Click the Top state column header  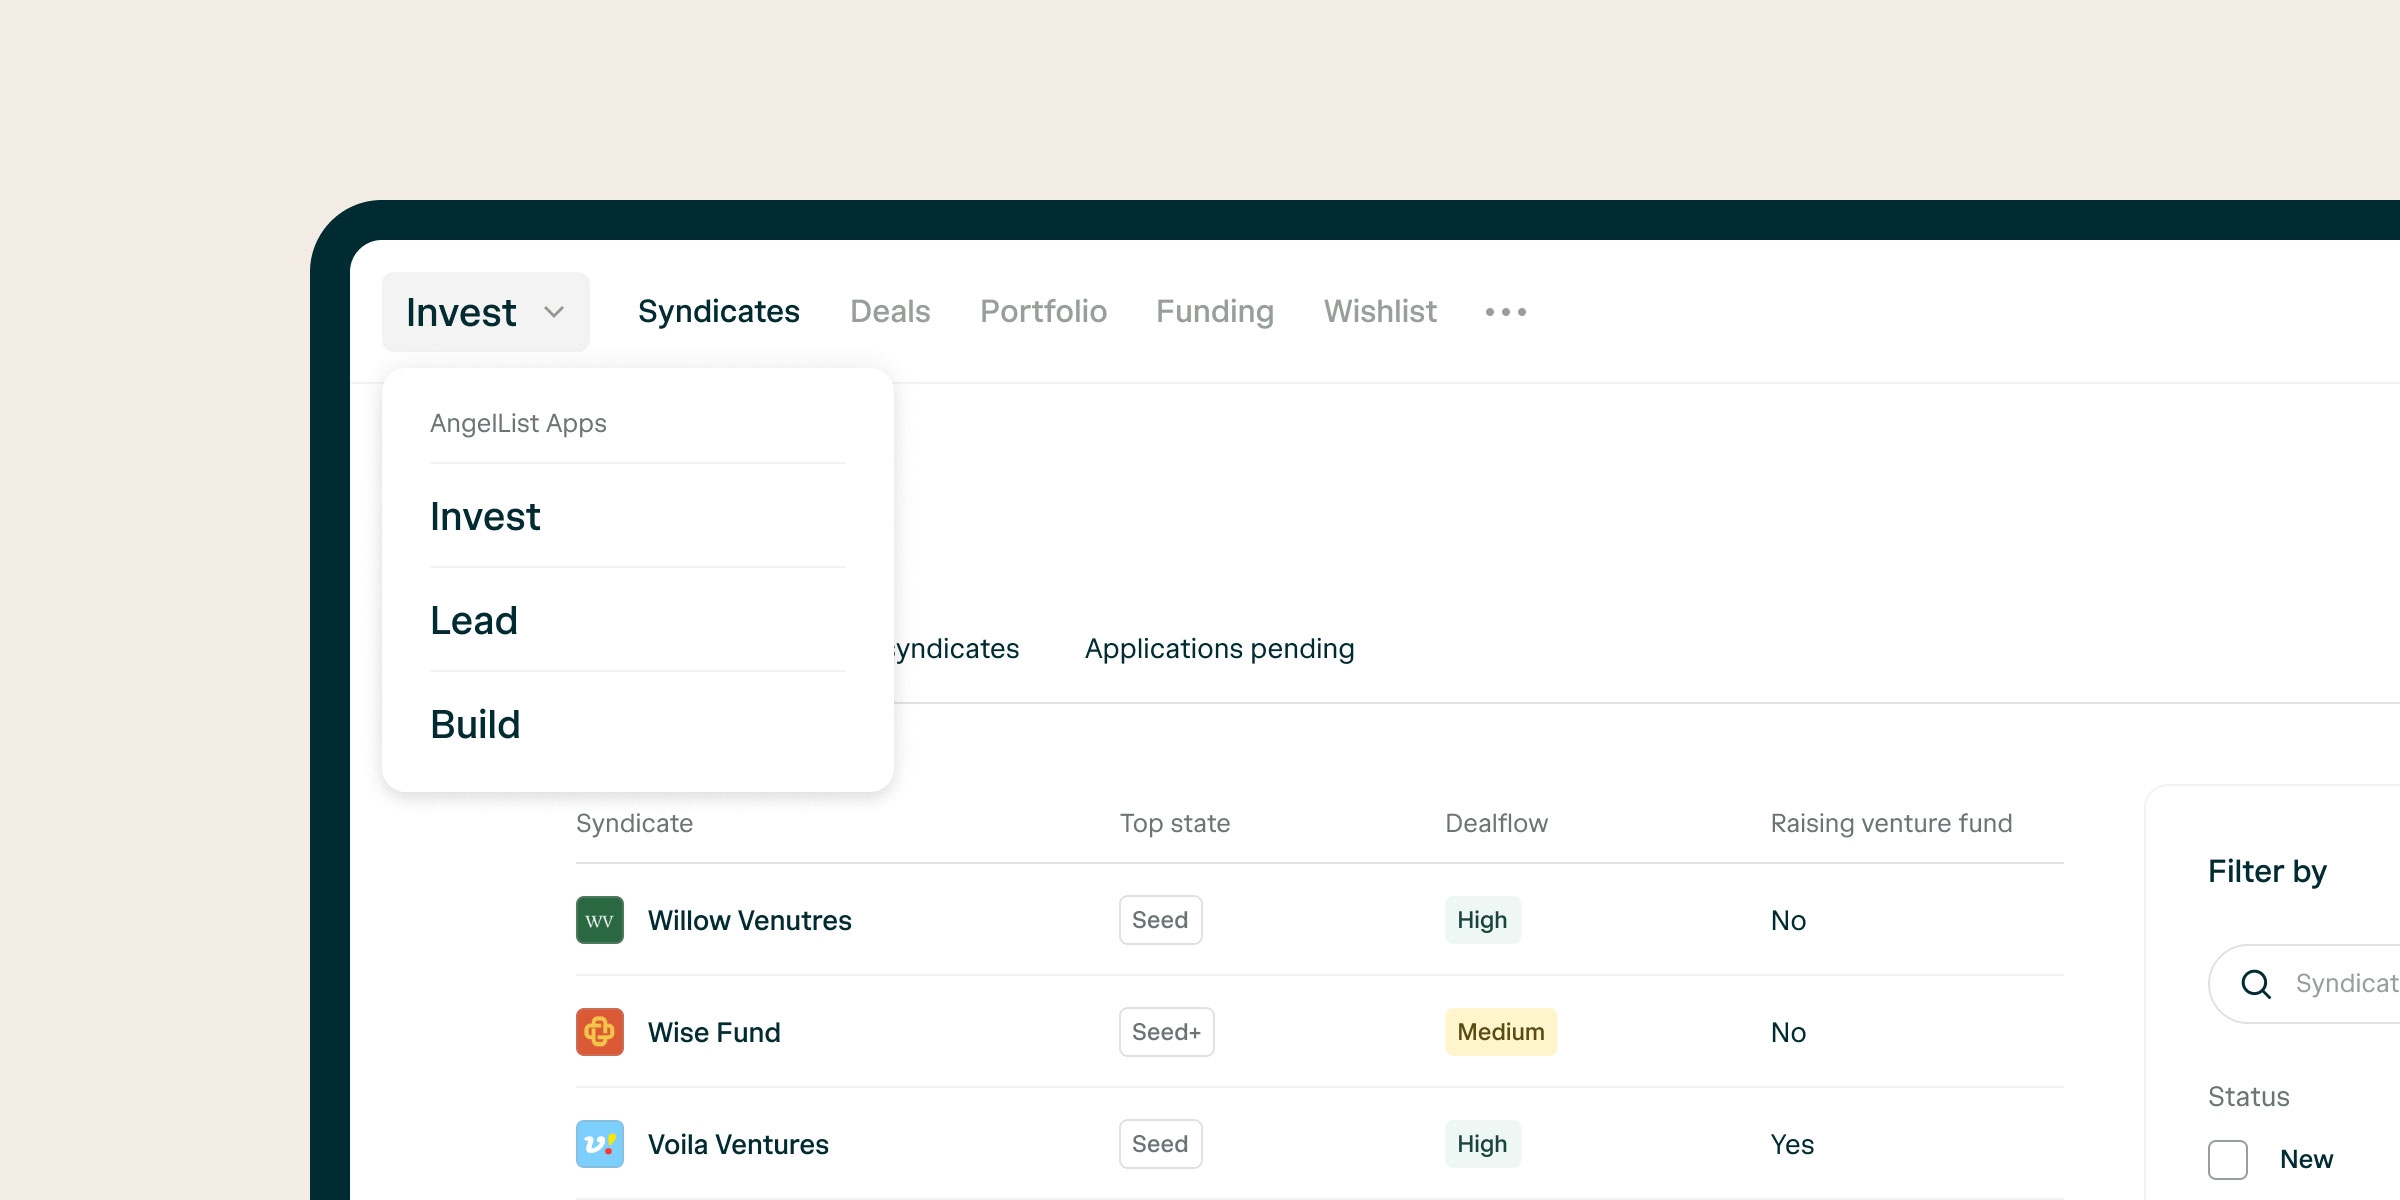click(1175, 823)
